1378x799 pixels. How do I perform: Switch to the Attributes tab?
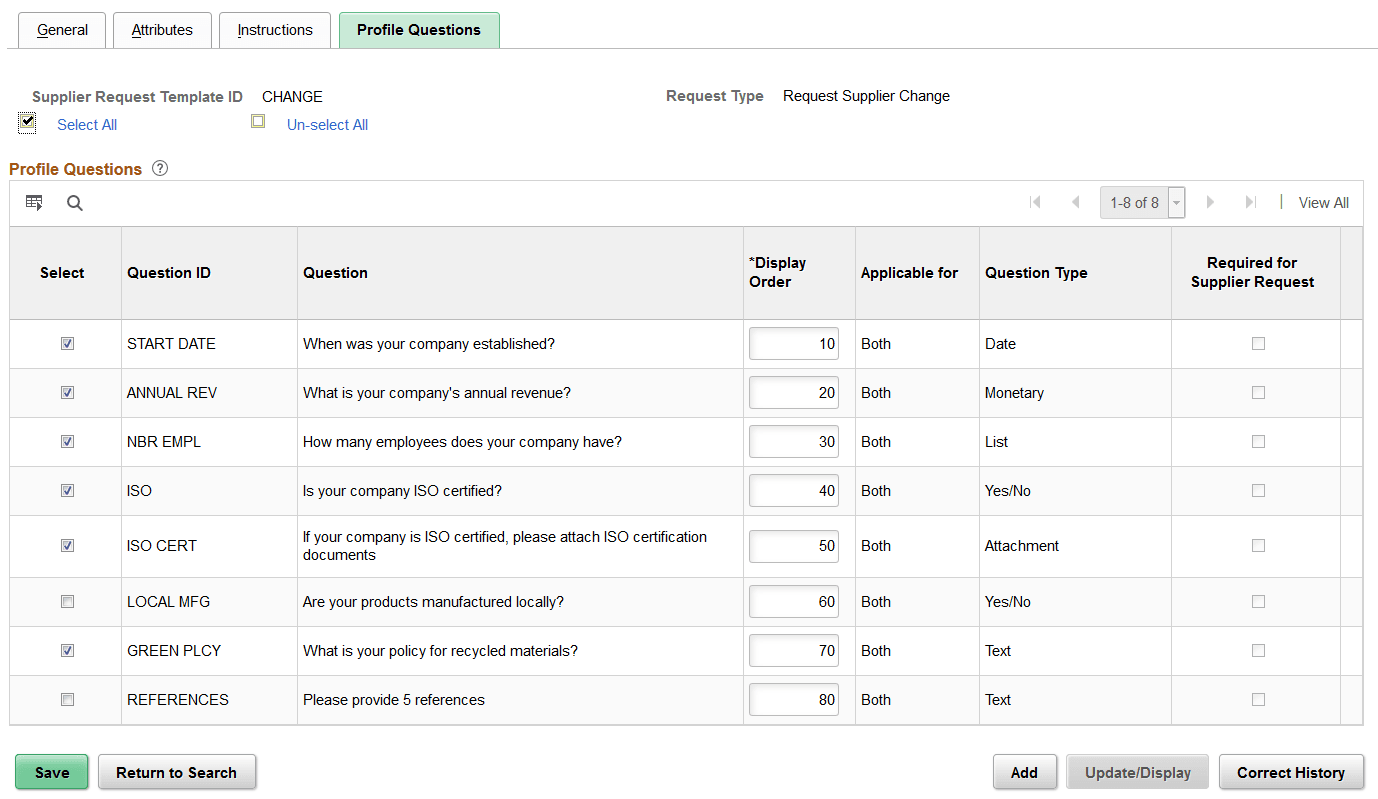point(161,30)
